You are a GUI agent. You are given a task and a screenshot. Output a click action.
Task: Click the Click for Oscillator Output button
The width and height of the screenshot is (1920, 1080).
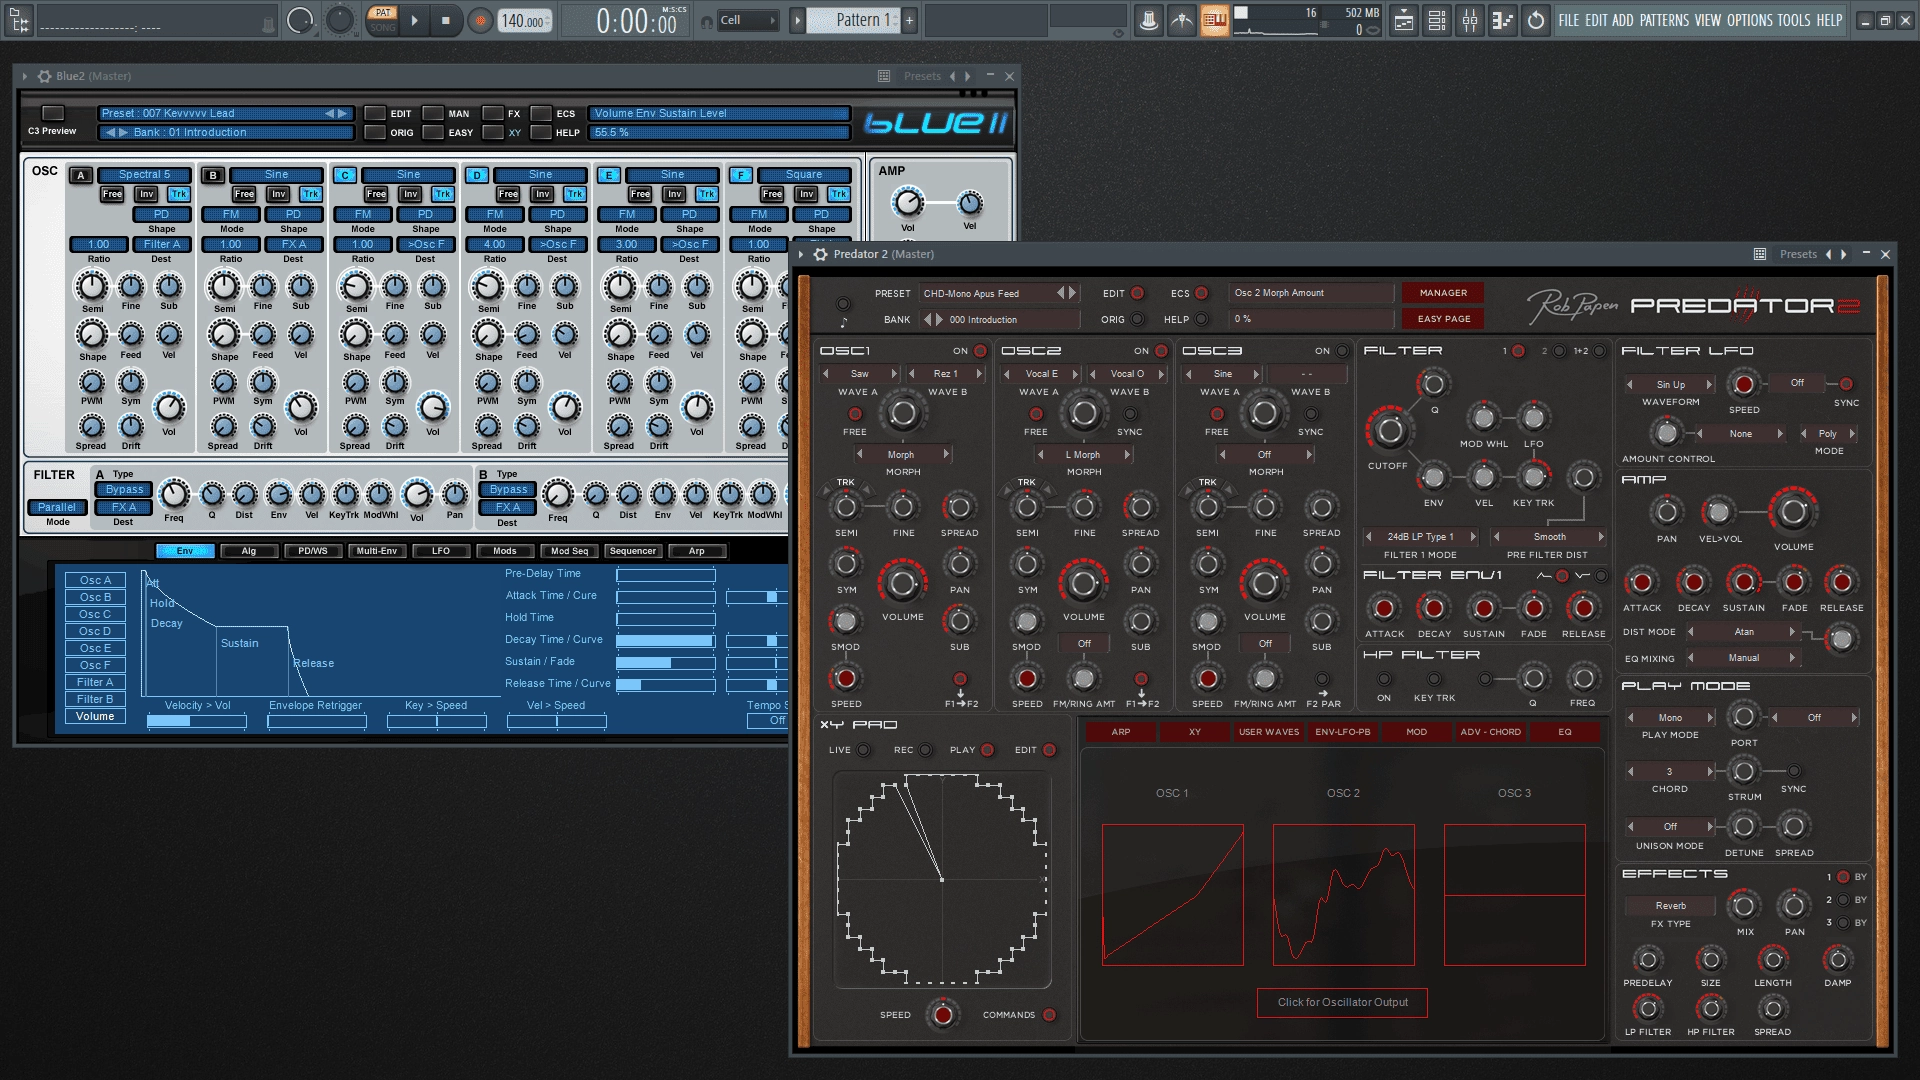click(x=1342, y=1002)
